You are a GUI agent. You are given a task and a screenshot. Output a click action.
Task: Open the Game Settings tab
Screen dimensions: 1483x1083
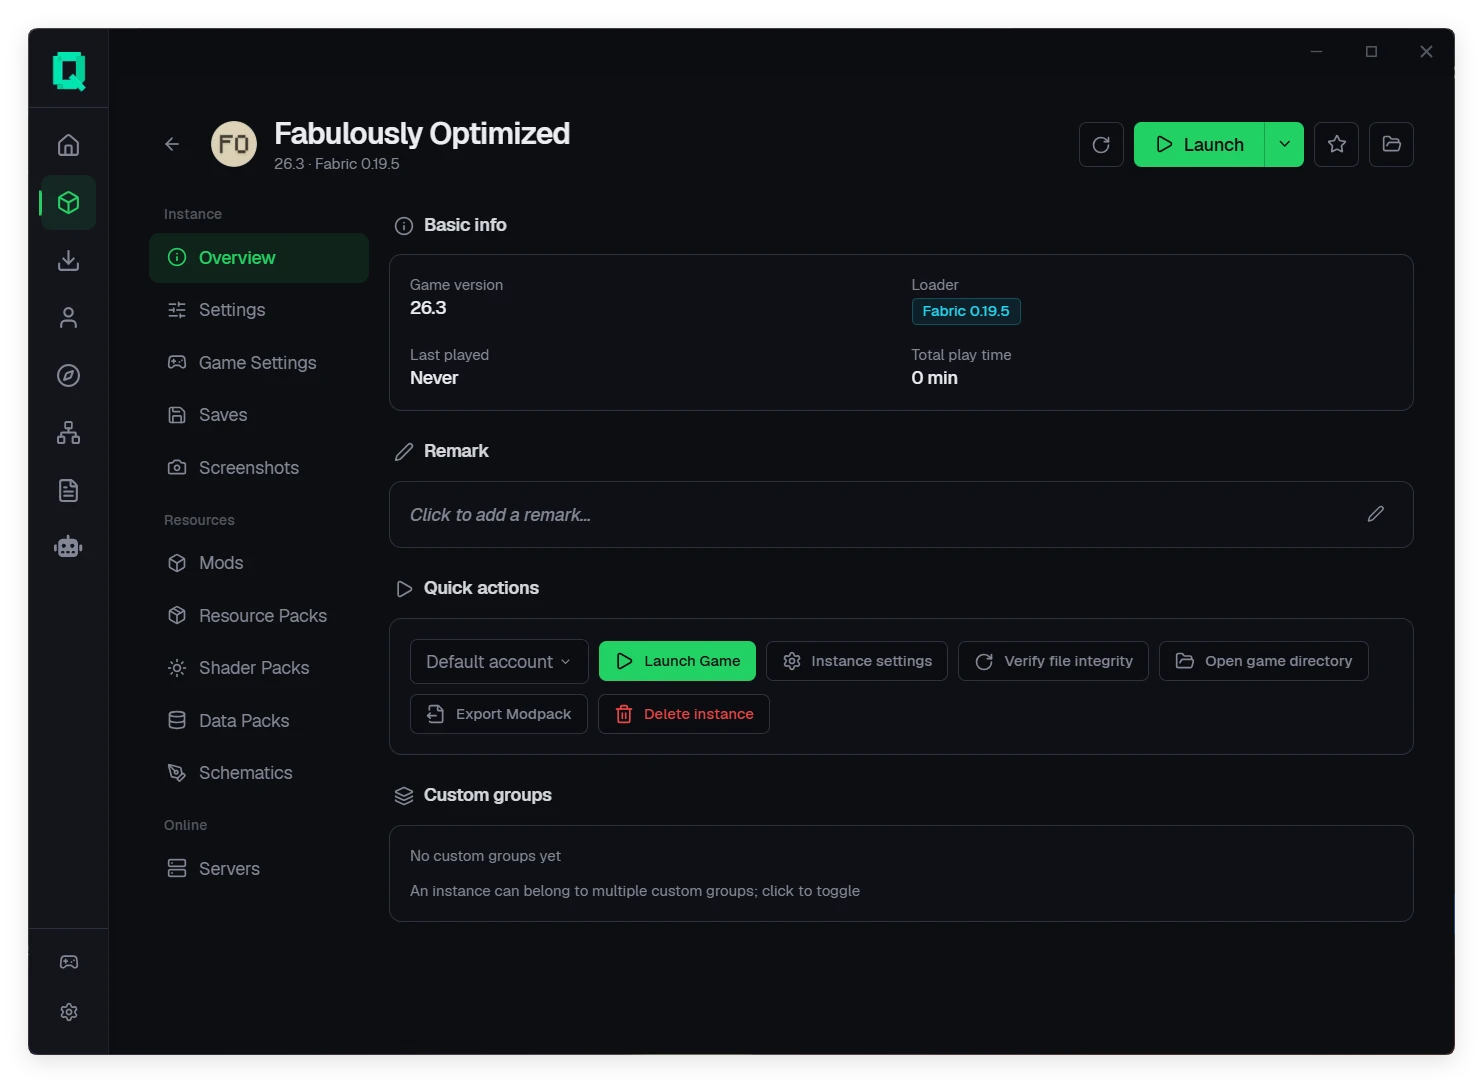tap(259, 363)
